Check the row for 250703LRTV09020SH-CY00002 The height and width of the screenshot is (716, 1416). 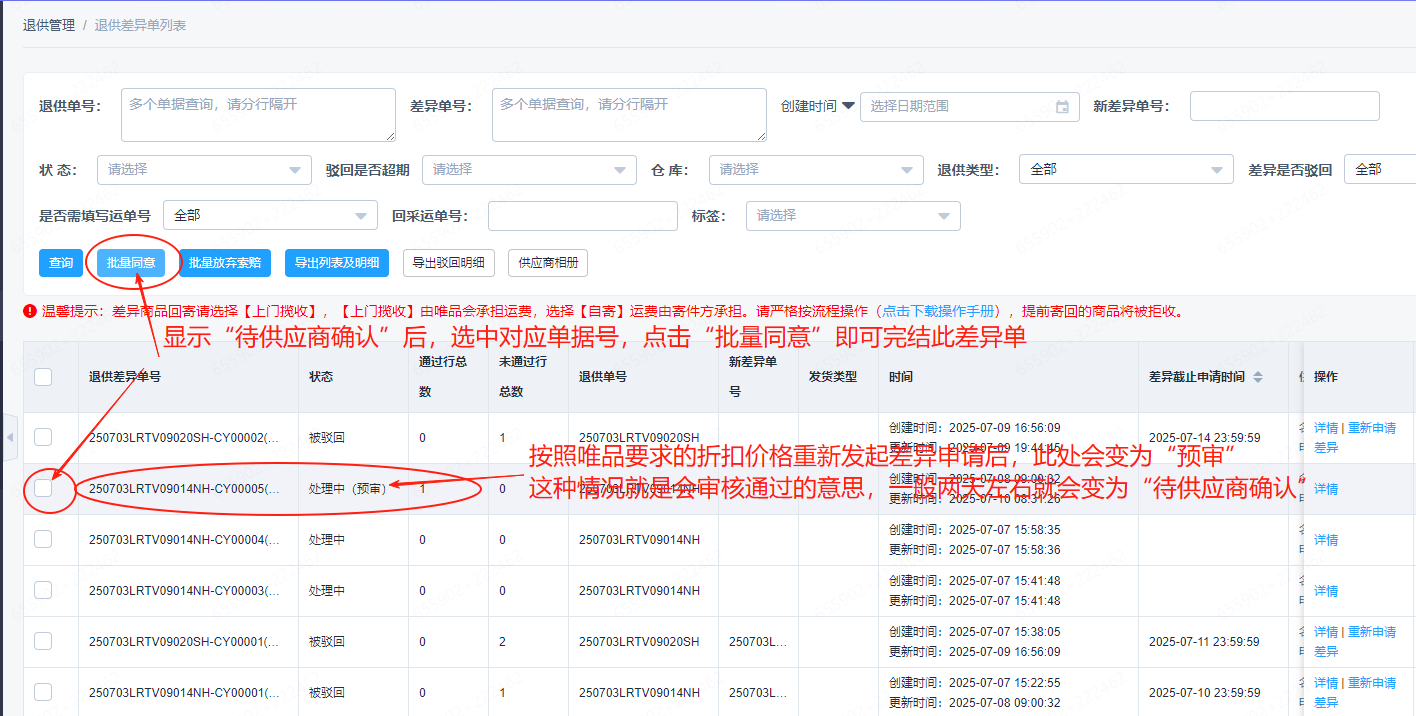tap(43, 437)
